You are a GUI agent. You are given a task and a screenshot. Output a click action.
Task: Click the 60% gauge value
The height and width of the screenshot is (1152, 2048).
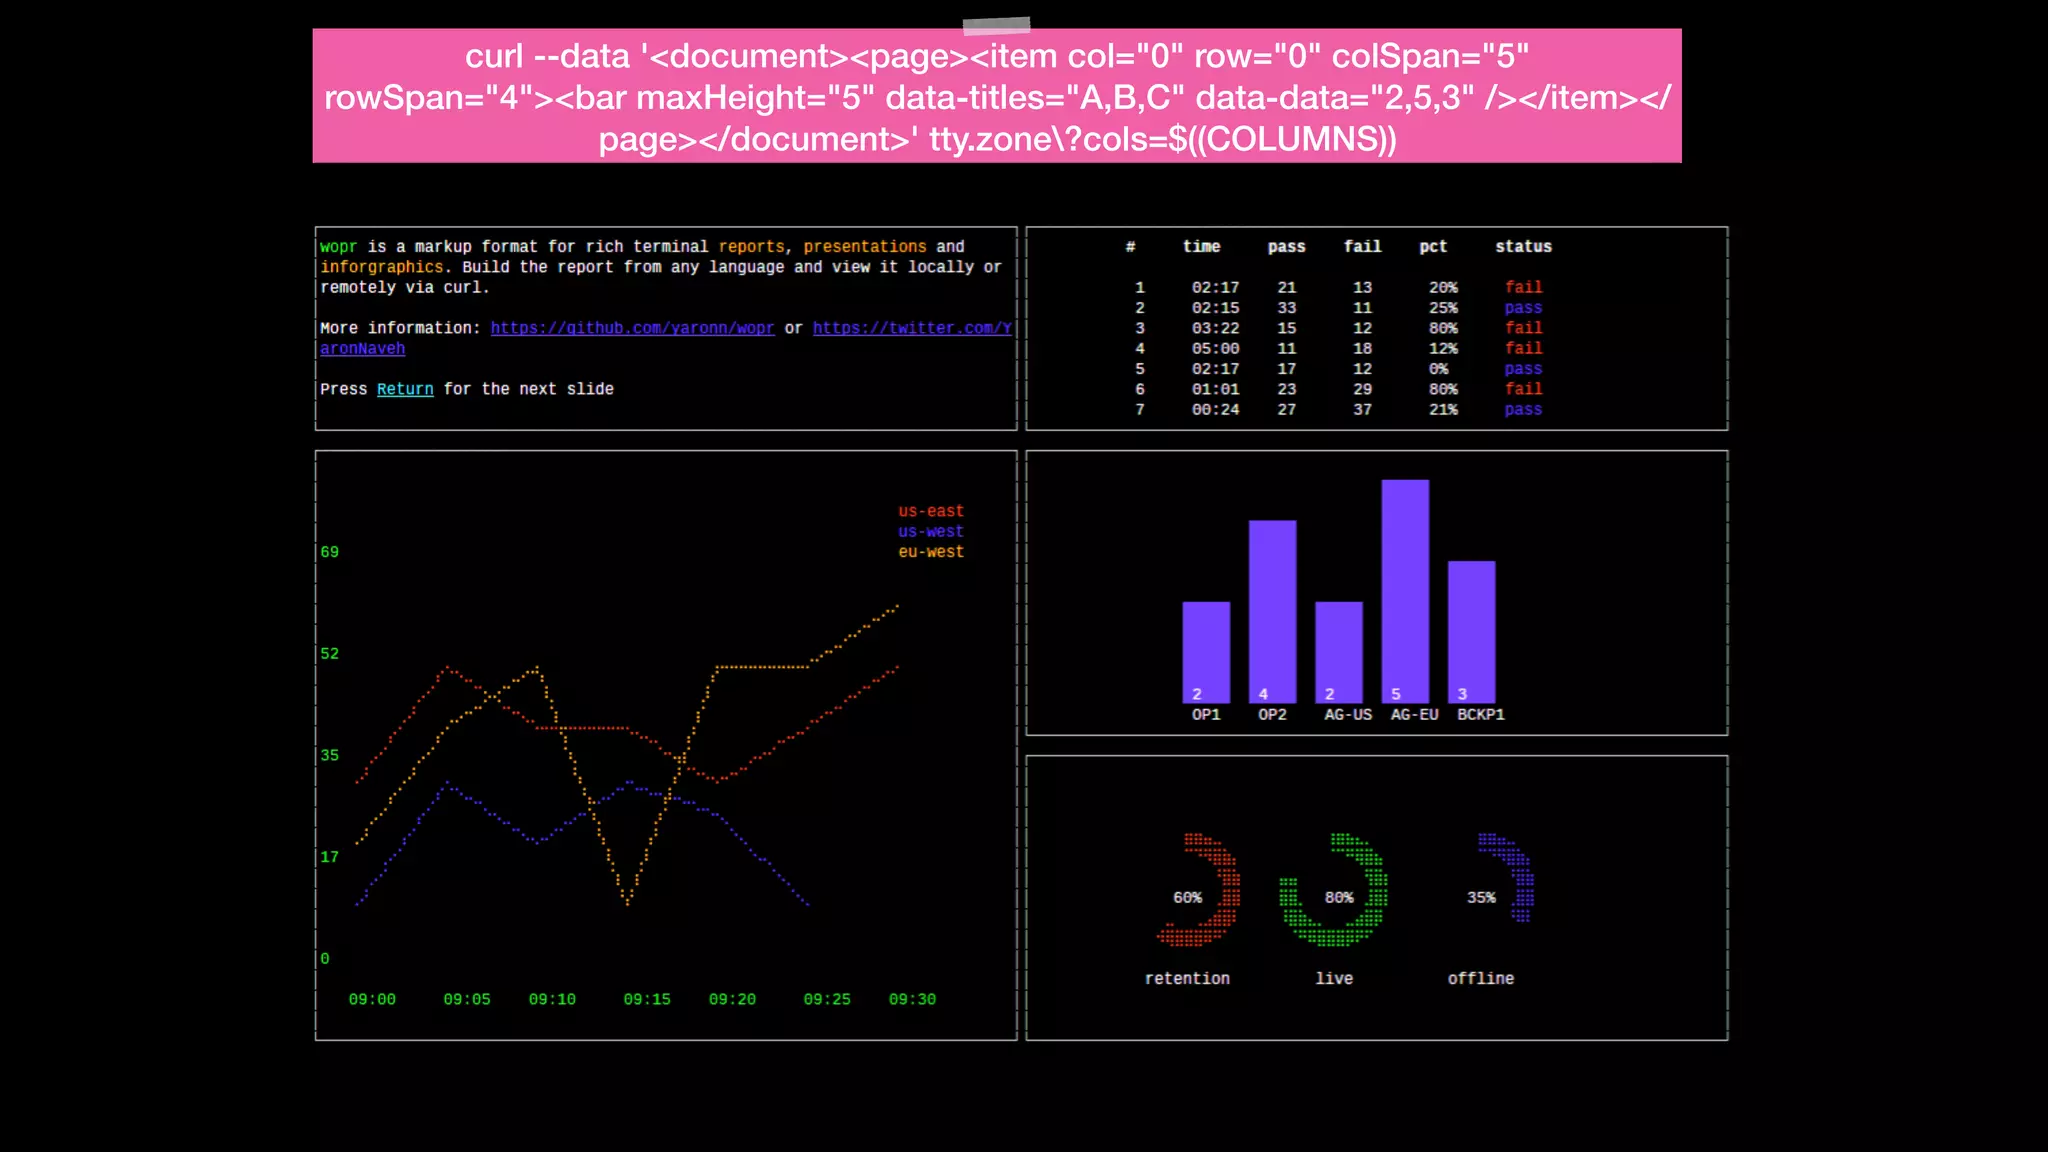(1187, 898)
